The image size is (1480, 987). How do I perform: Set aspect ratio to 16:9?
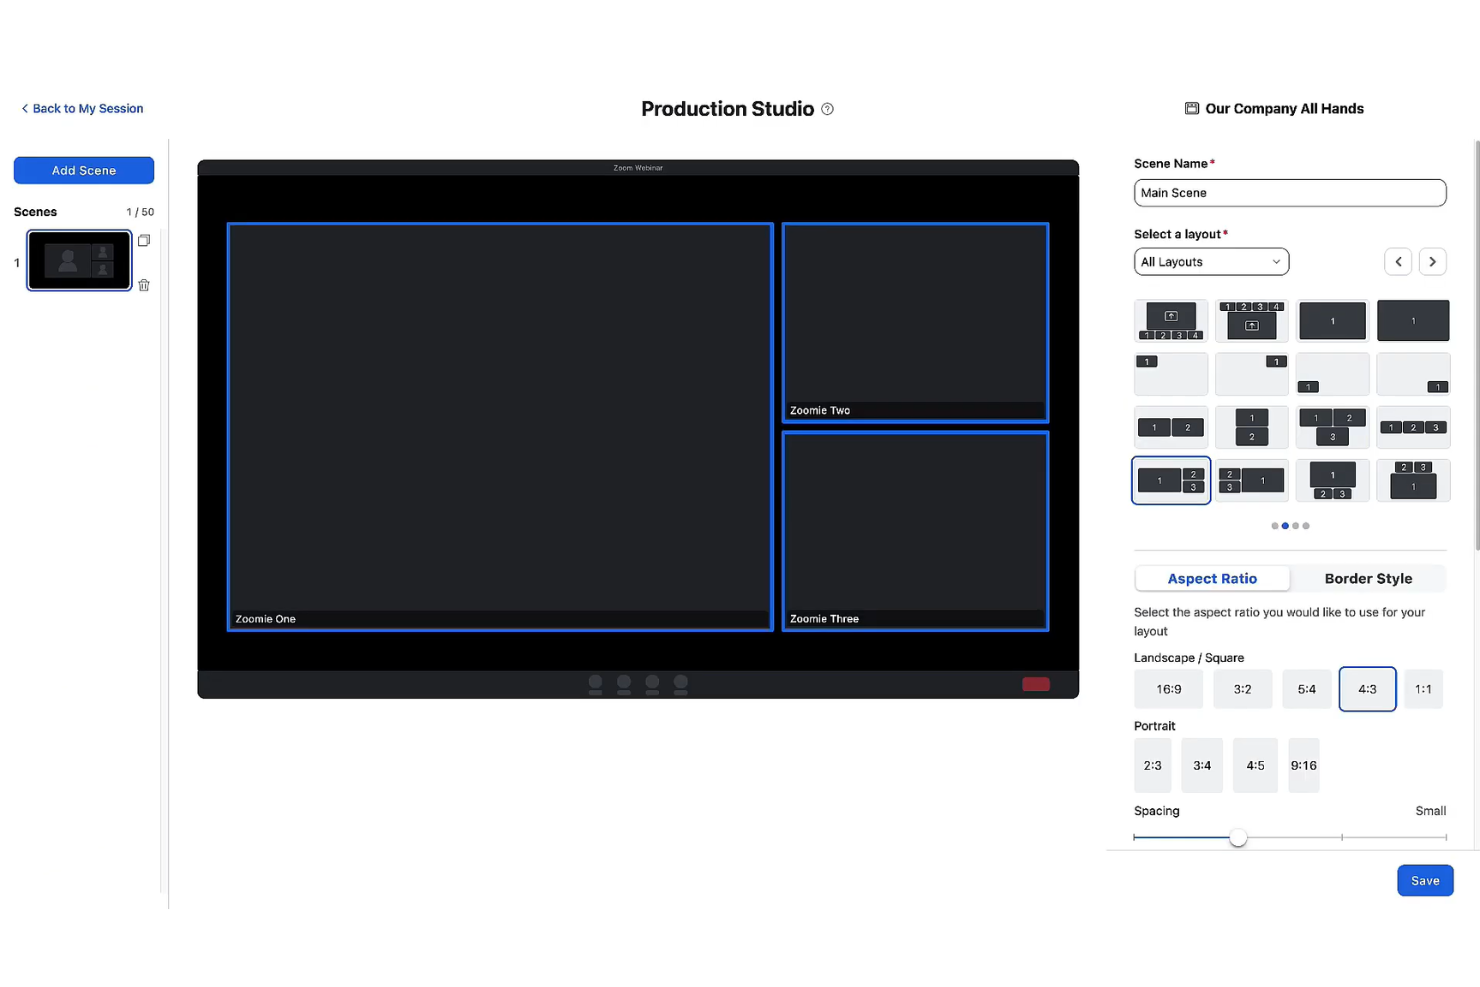[x=1168, y=689]
